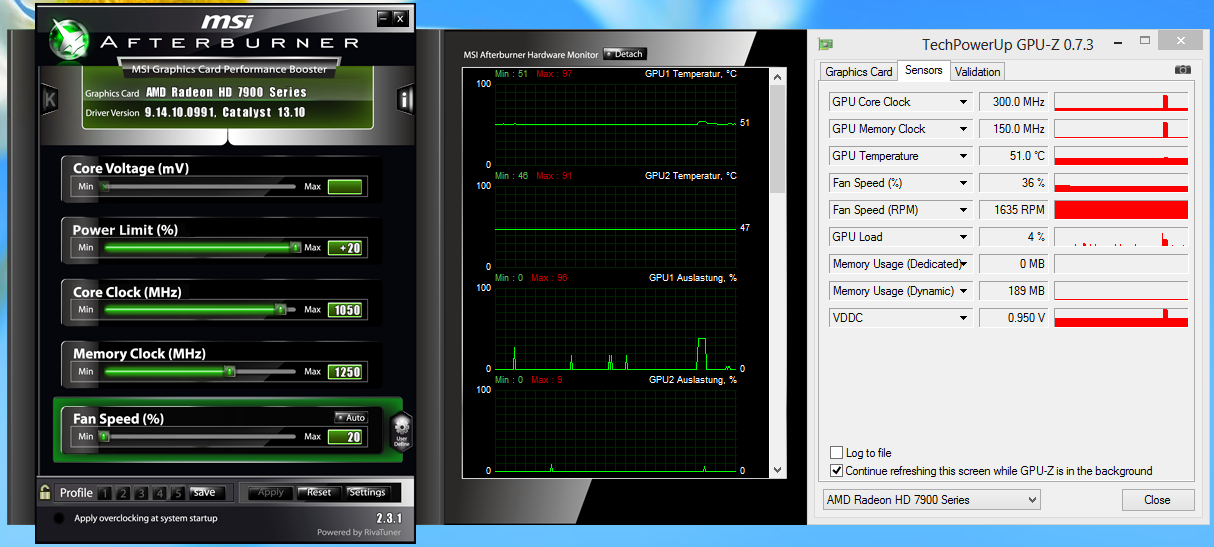This screenshot has height=547, width=1214.
Task: Click the Fan Speed 20 value field
Action: pos(345,437)
